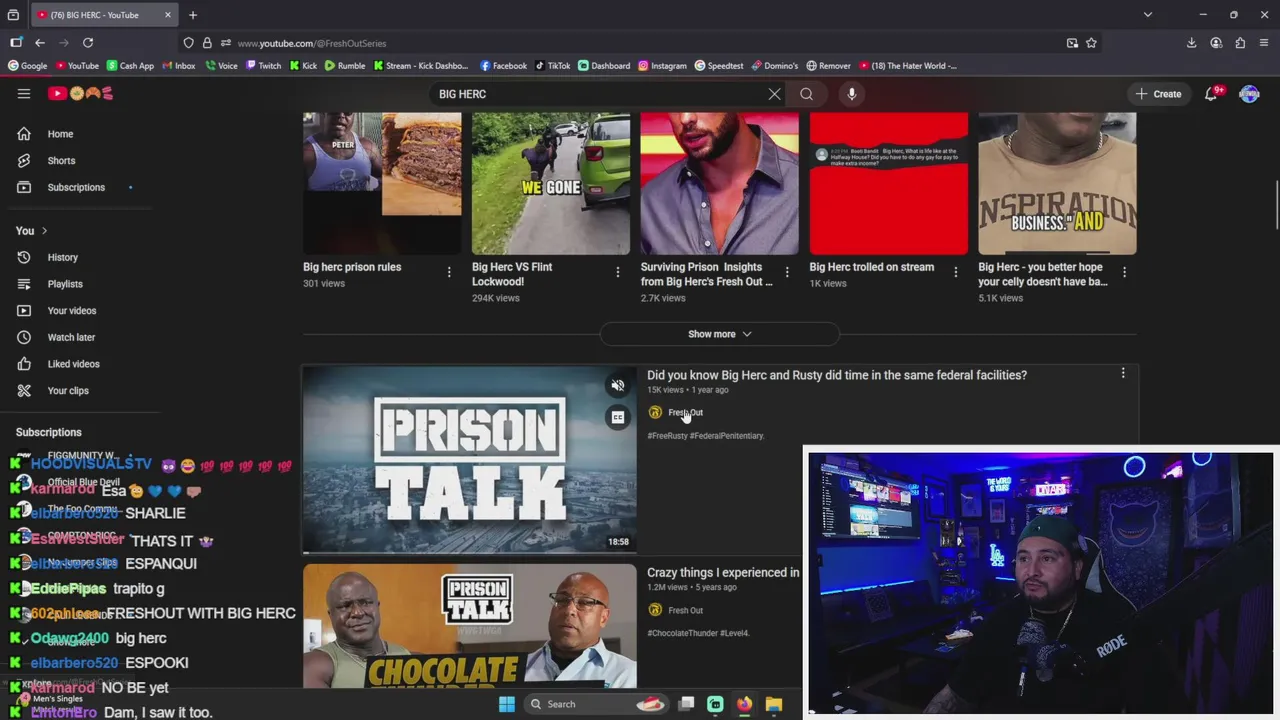Open a new browser tab
The width and height of the screenshot is (1280, 720).
point(193,15)
